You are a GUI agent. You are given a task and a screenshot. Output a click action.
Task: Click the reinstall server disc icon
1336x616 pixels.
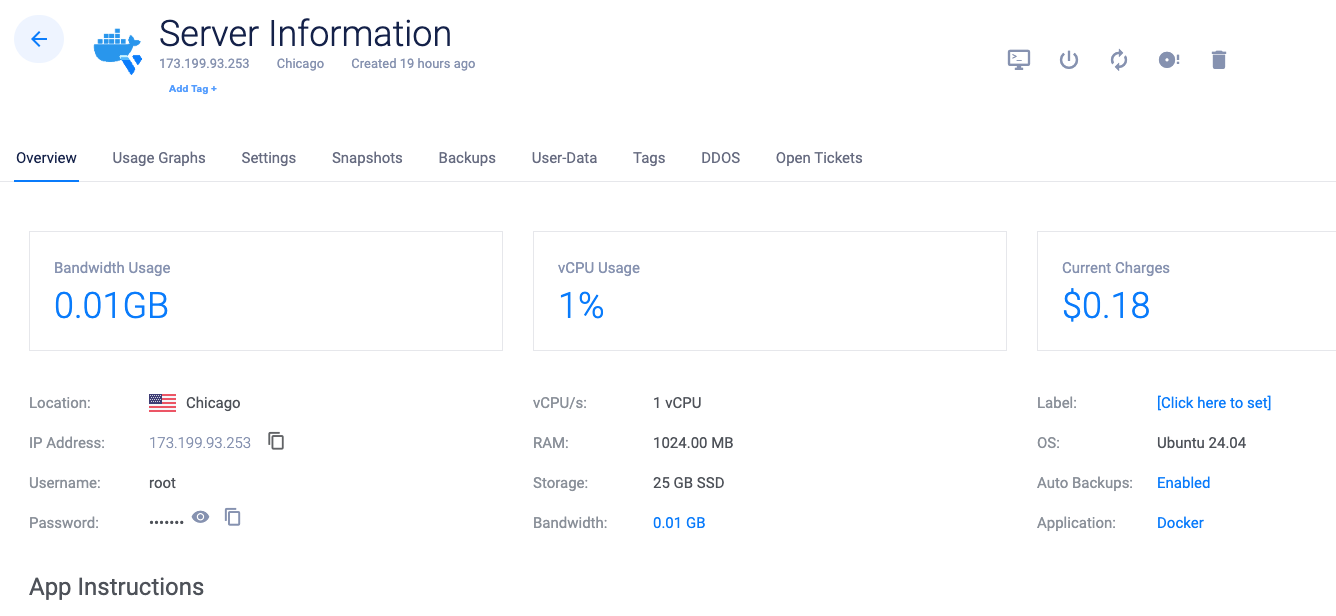(1168, 60)
